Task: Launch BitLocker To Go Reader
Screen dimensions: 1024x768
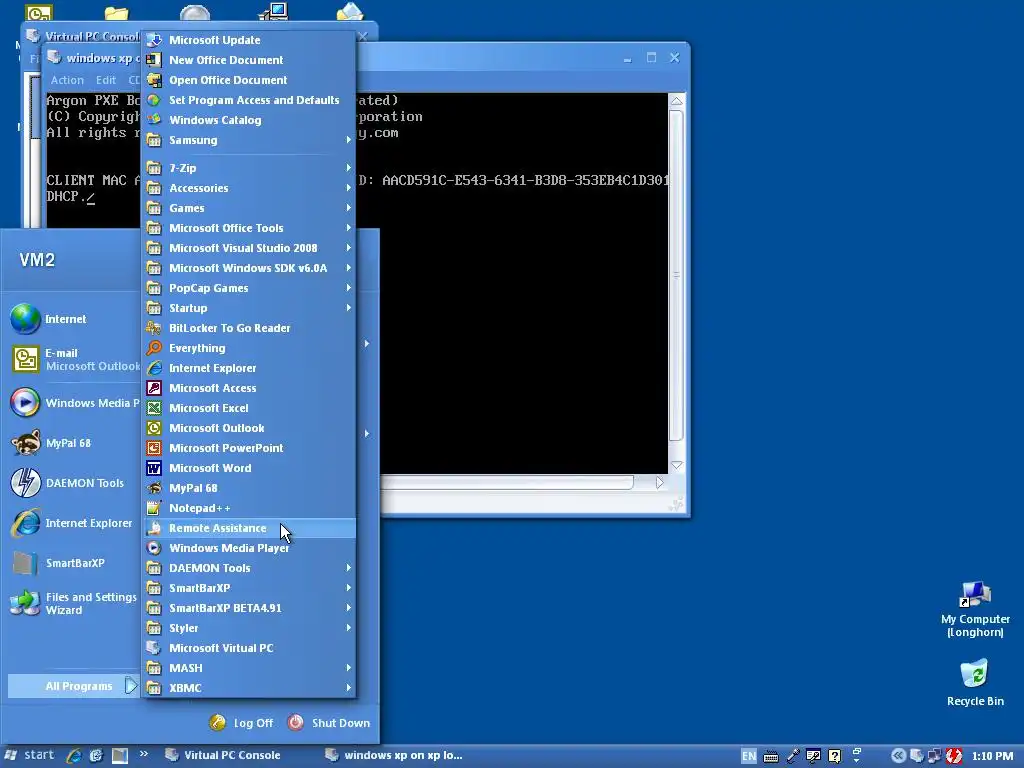Action: [x=249, y=328]
